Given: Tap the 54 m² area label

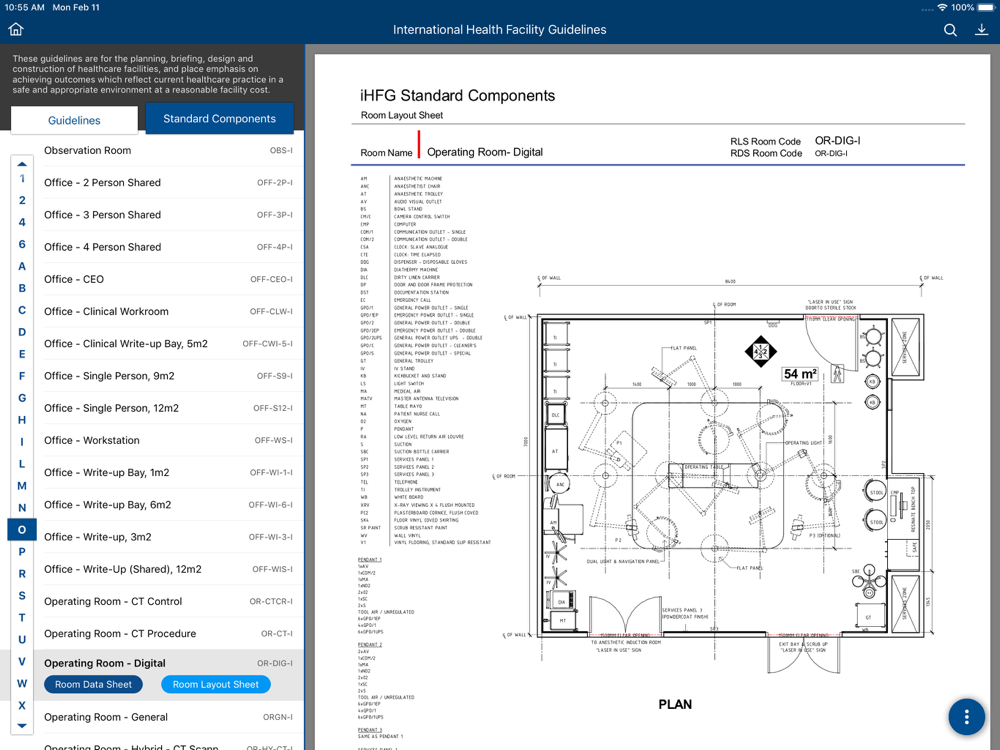Looking at the screenshot, I should [800, 374].
